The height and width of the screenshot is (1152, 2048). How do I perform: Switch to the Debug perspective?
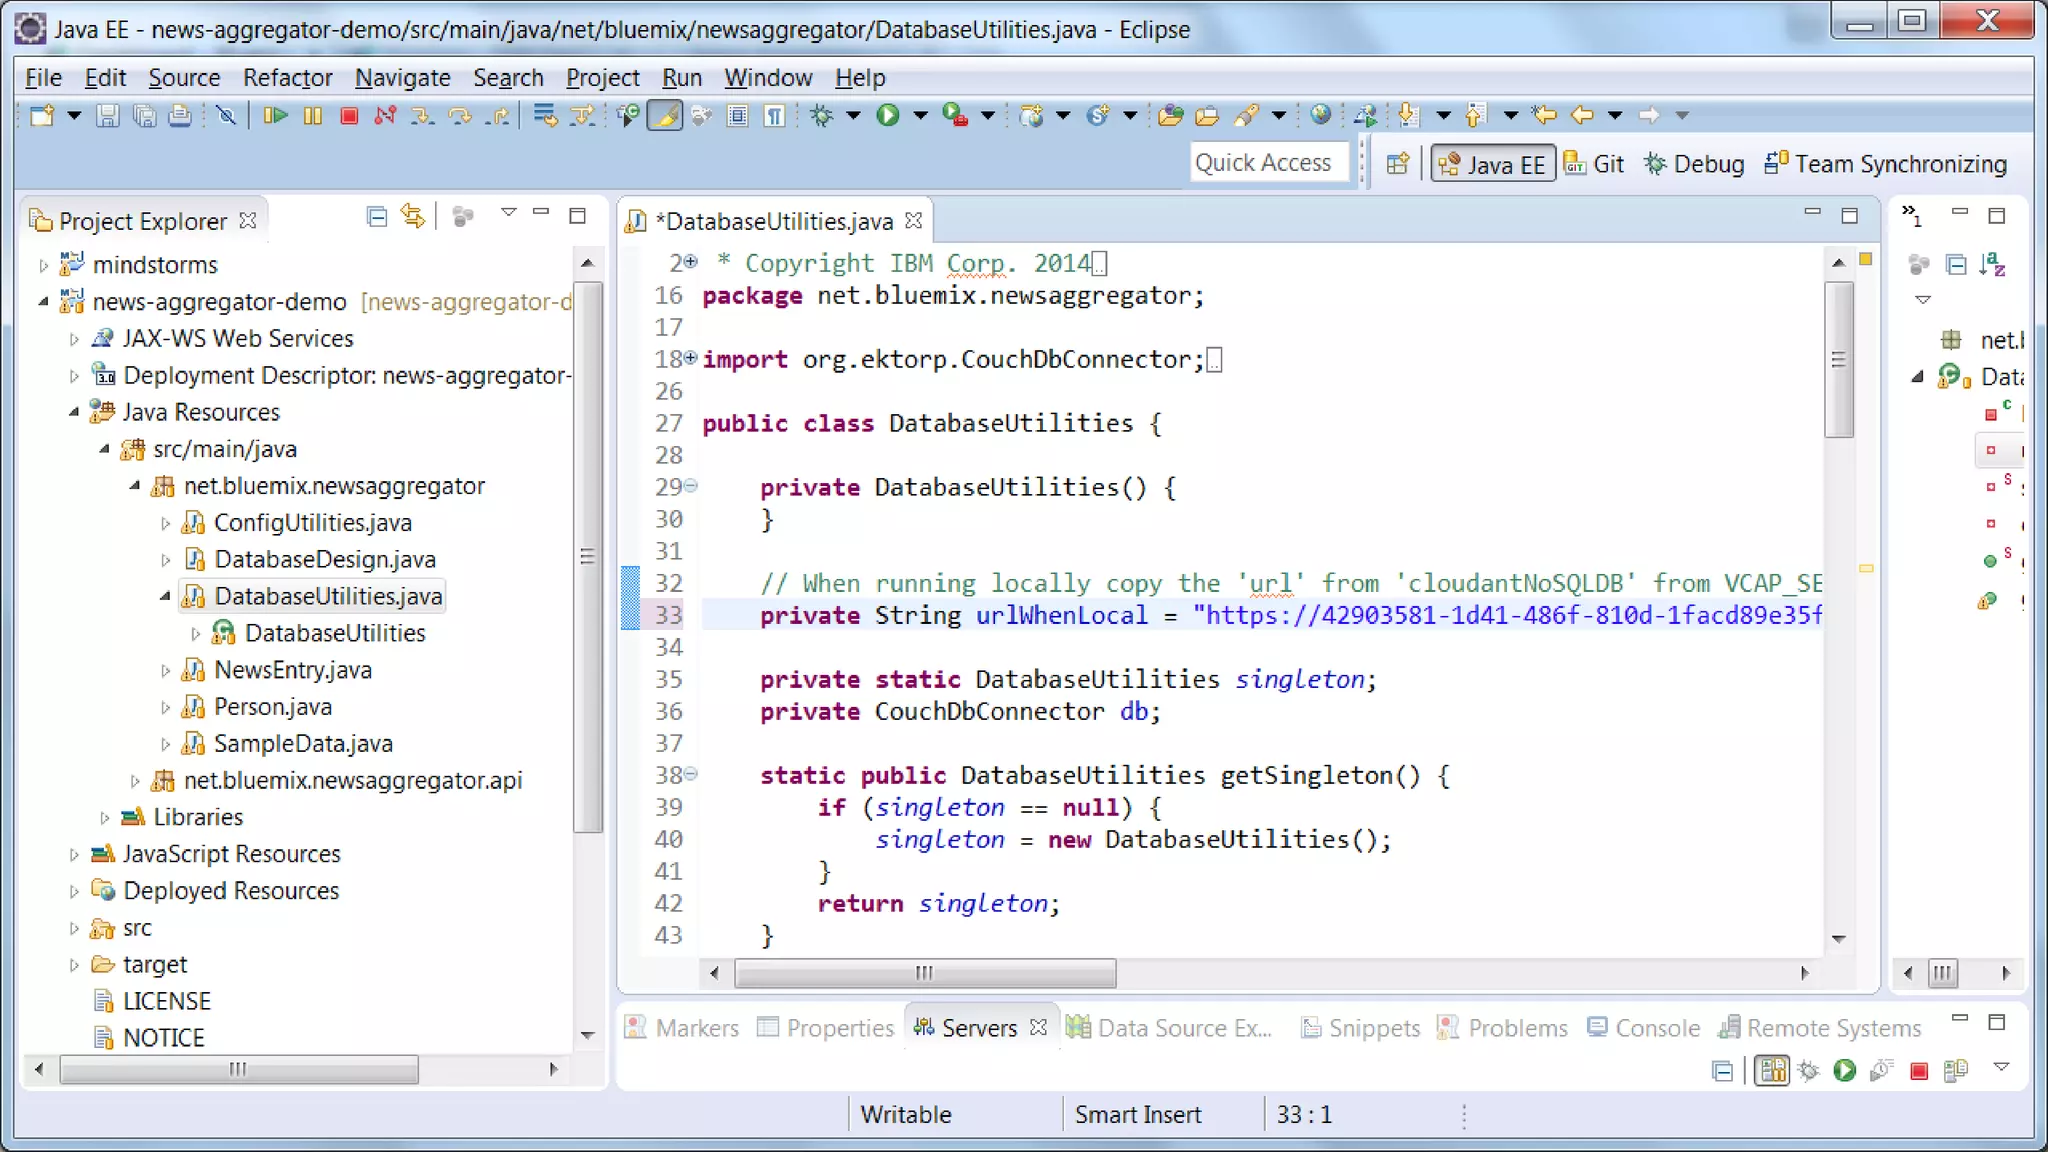[1695, 164]
